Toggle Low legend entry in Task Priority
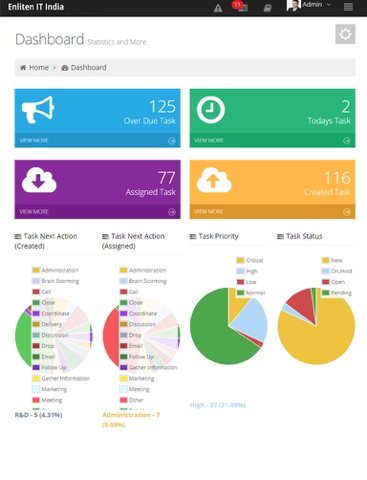 (246, 282)
